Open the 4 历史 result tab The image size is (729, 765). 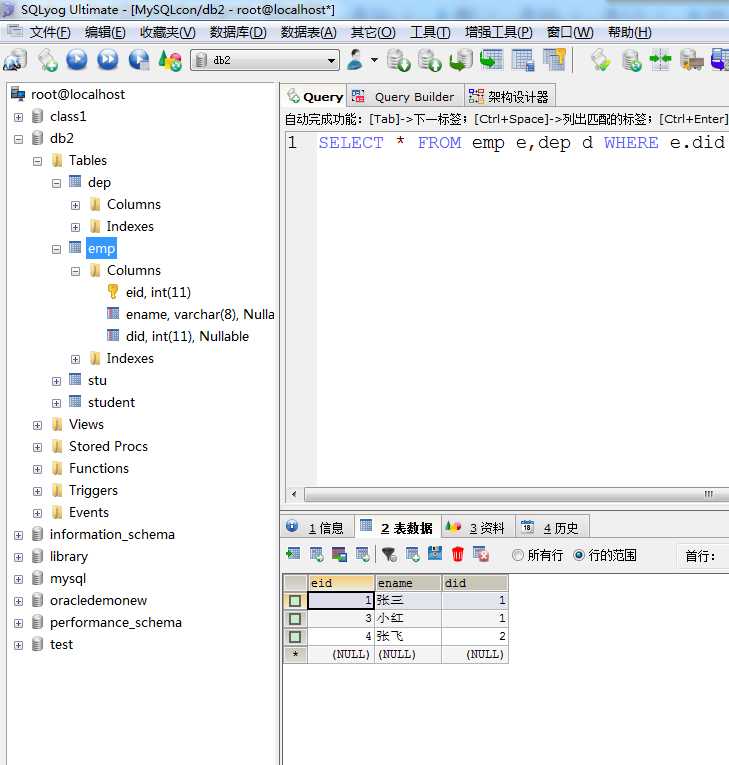pos(552,527)
